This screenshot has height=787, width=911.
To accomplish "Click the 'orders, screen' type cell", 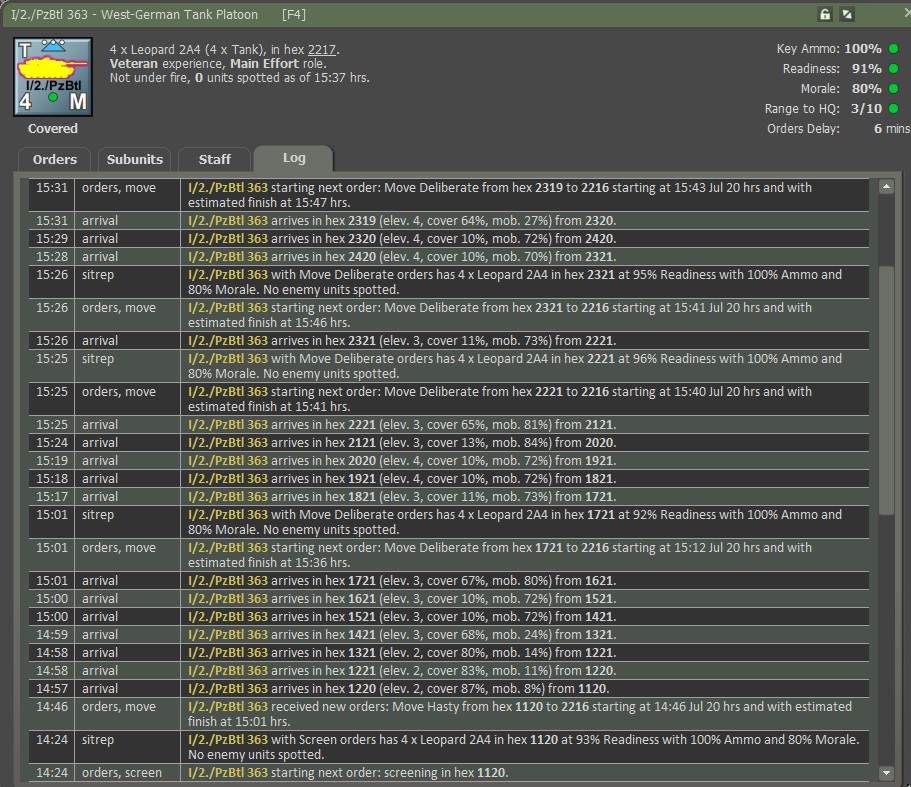I will click(127, 773).
